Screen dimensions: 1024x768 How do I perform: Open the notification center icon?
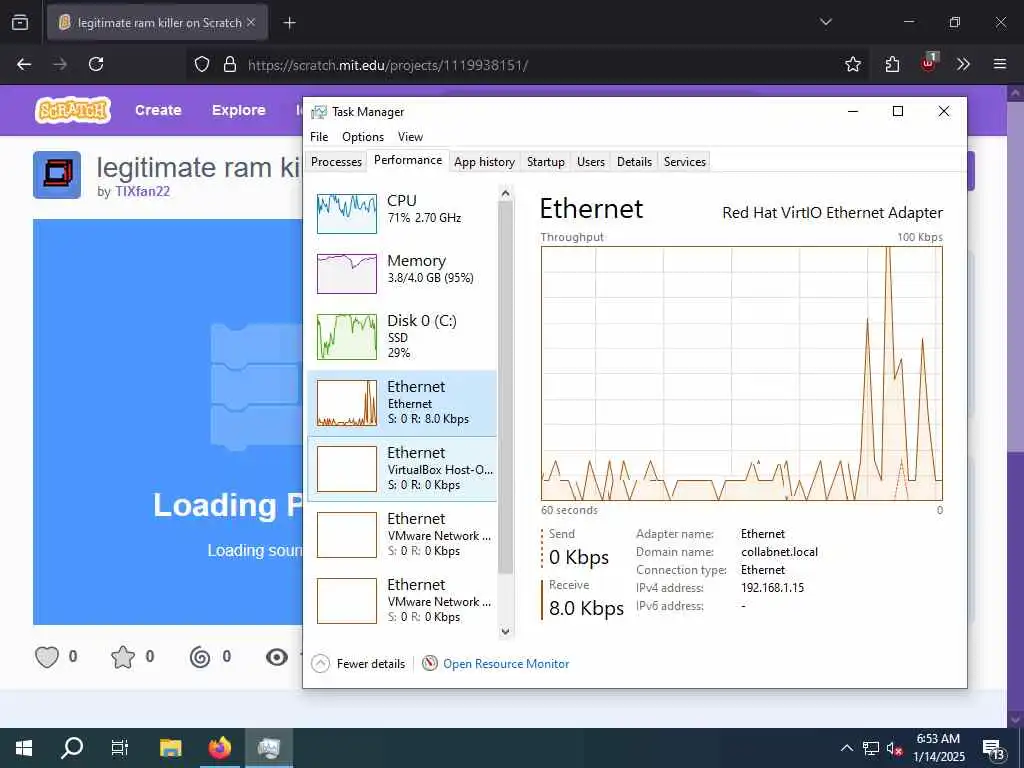pyautogui.click(x=993, y=750)
